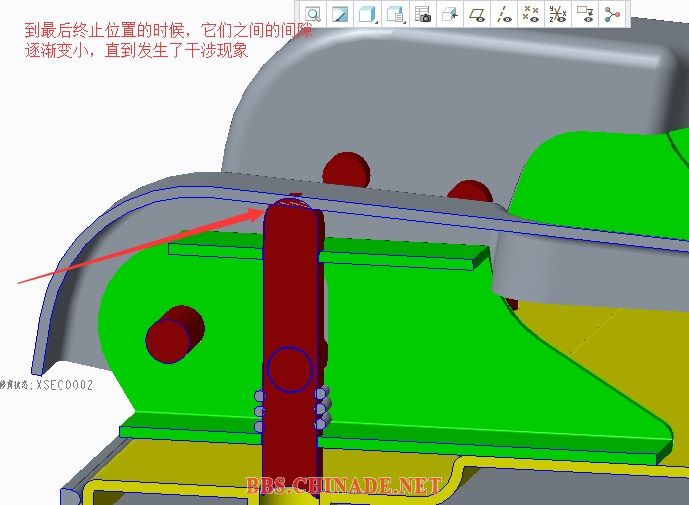Toggle annotation display icon
689x505 pixels.
585,14
